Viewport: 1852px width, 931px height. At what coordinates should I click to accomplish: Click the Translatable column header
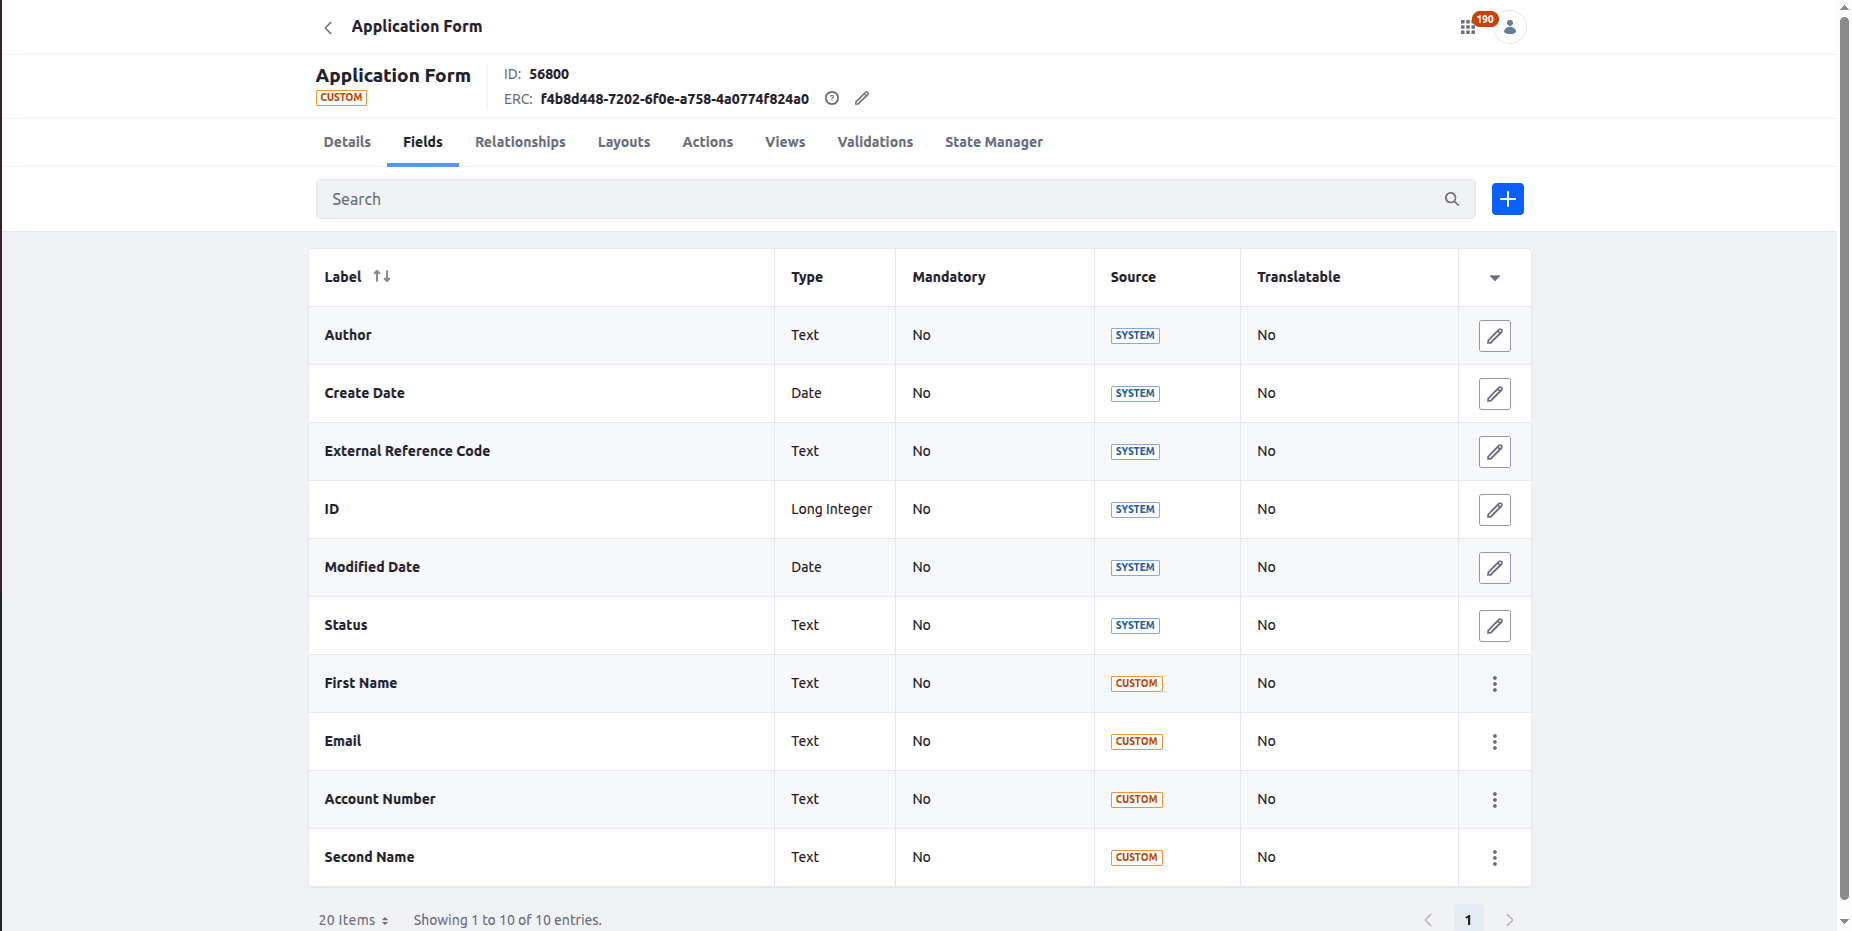coord(1299,277)
